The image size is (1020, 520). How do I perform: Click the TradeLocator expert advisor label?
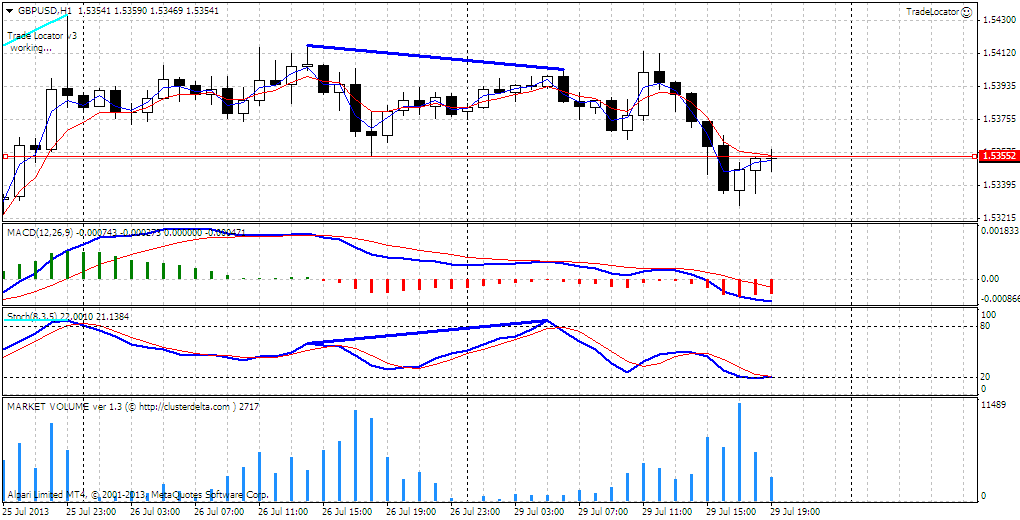(932, 12)
